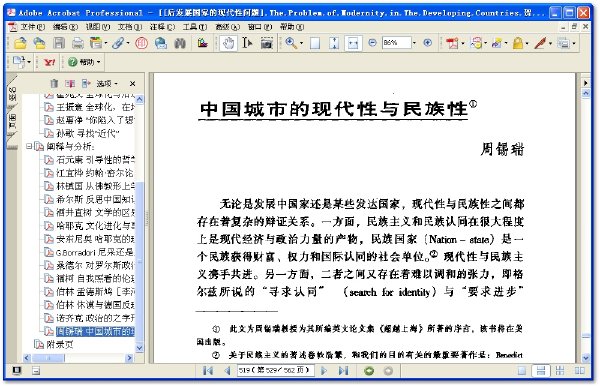This screenshot has width=600, height=387.
Task: Click the new bookmark icon in bookmarks panel
Action: (70, 83)
